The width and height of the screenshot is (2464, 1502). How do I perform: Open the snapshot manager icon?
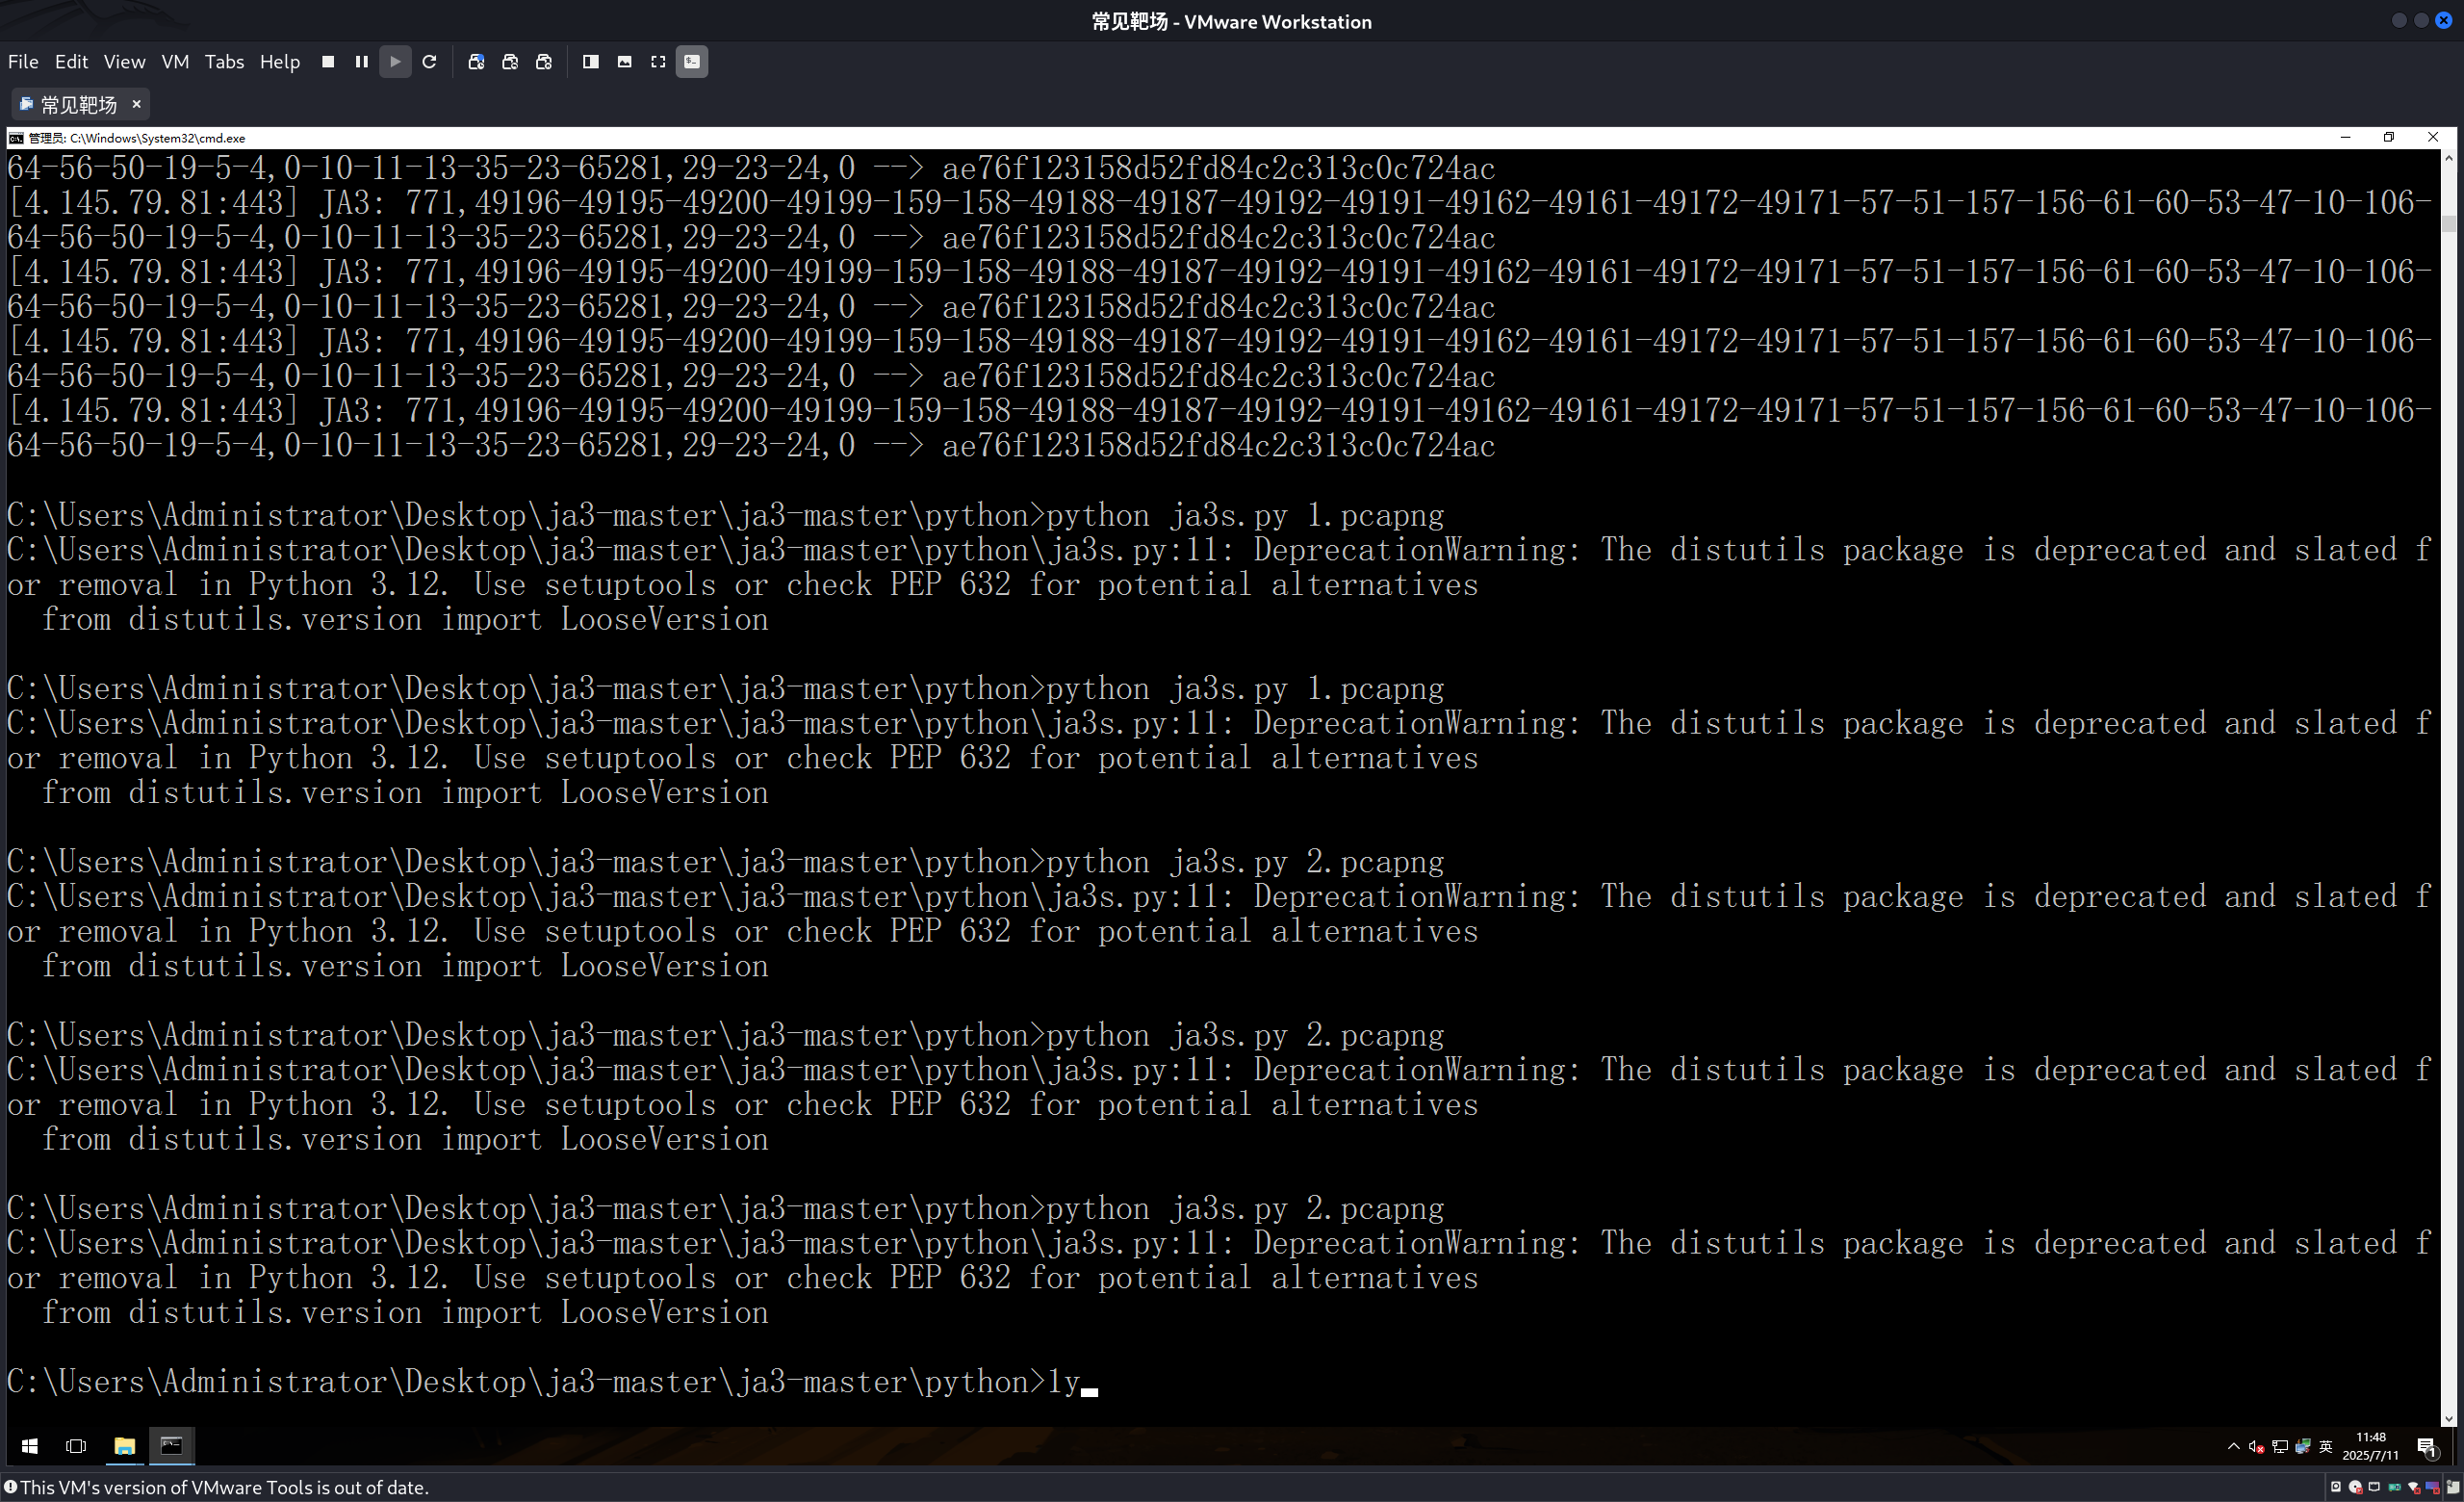tap(544, 62)
